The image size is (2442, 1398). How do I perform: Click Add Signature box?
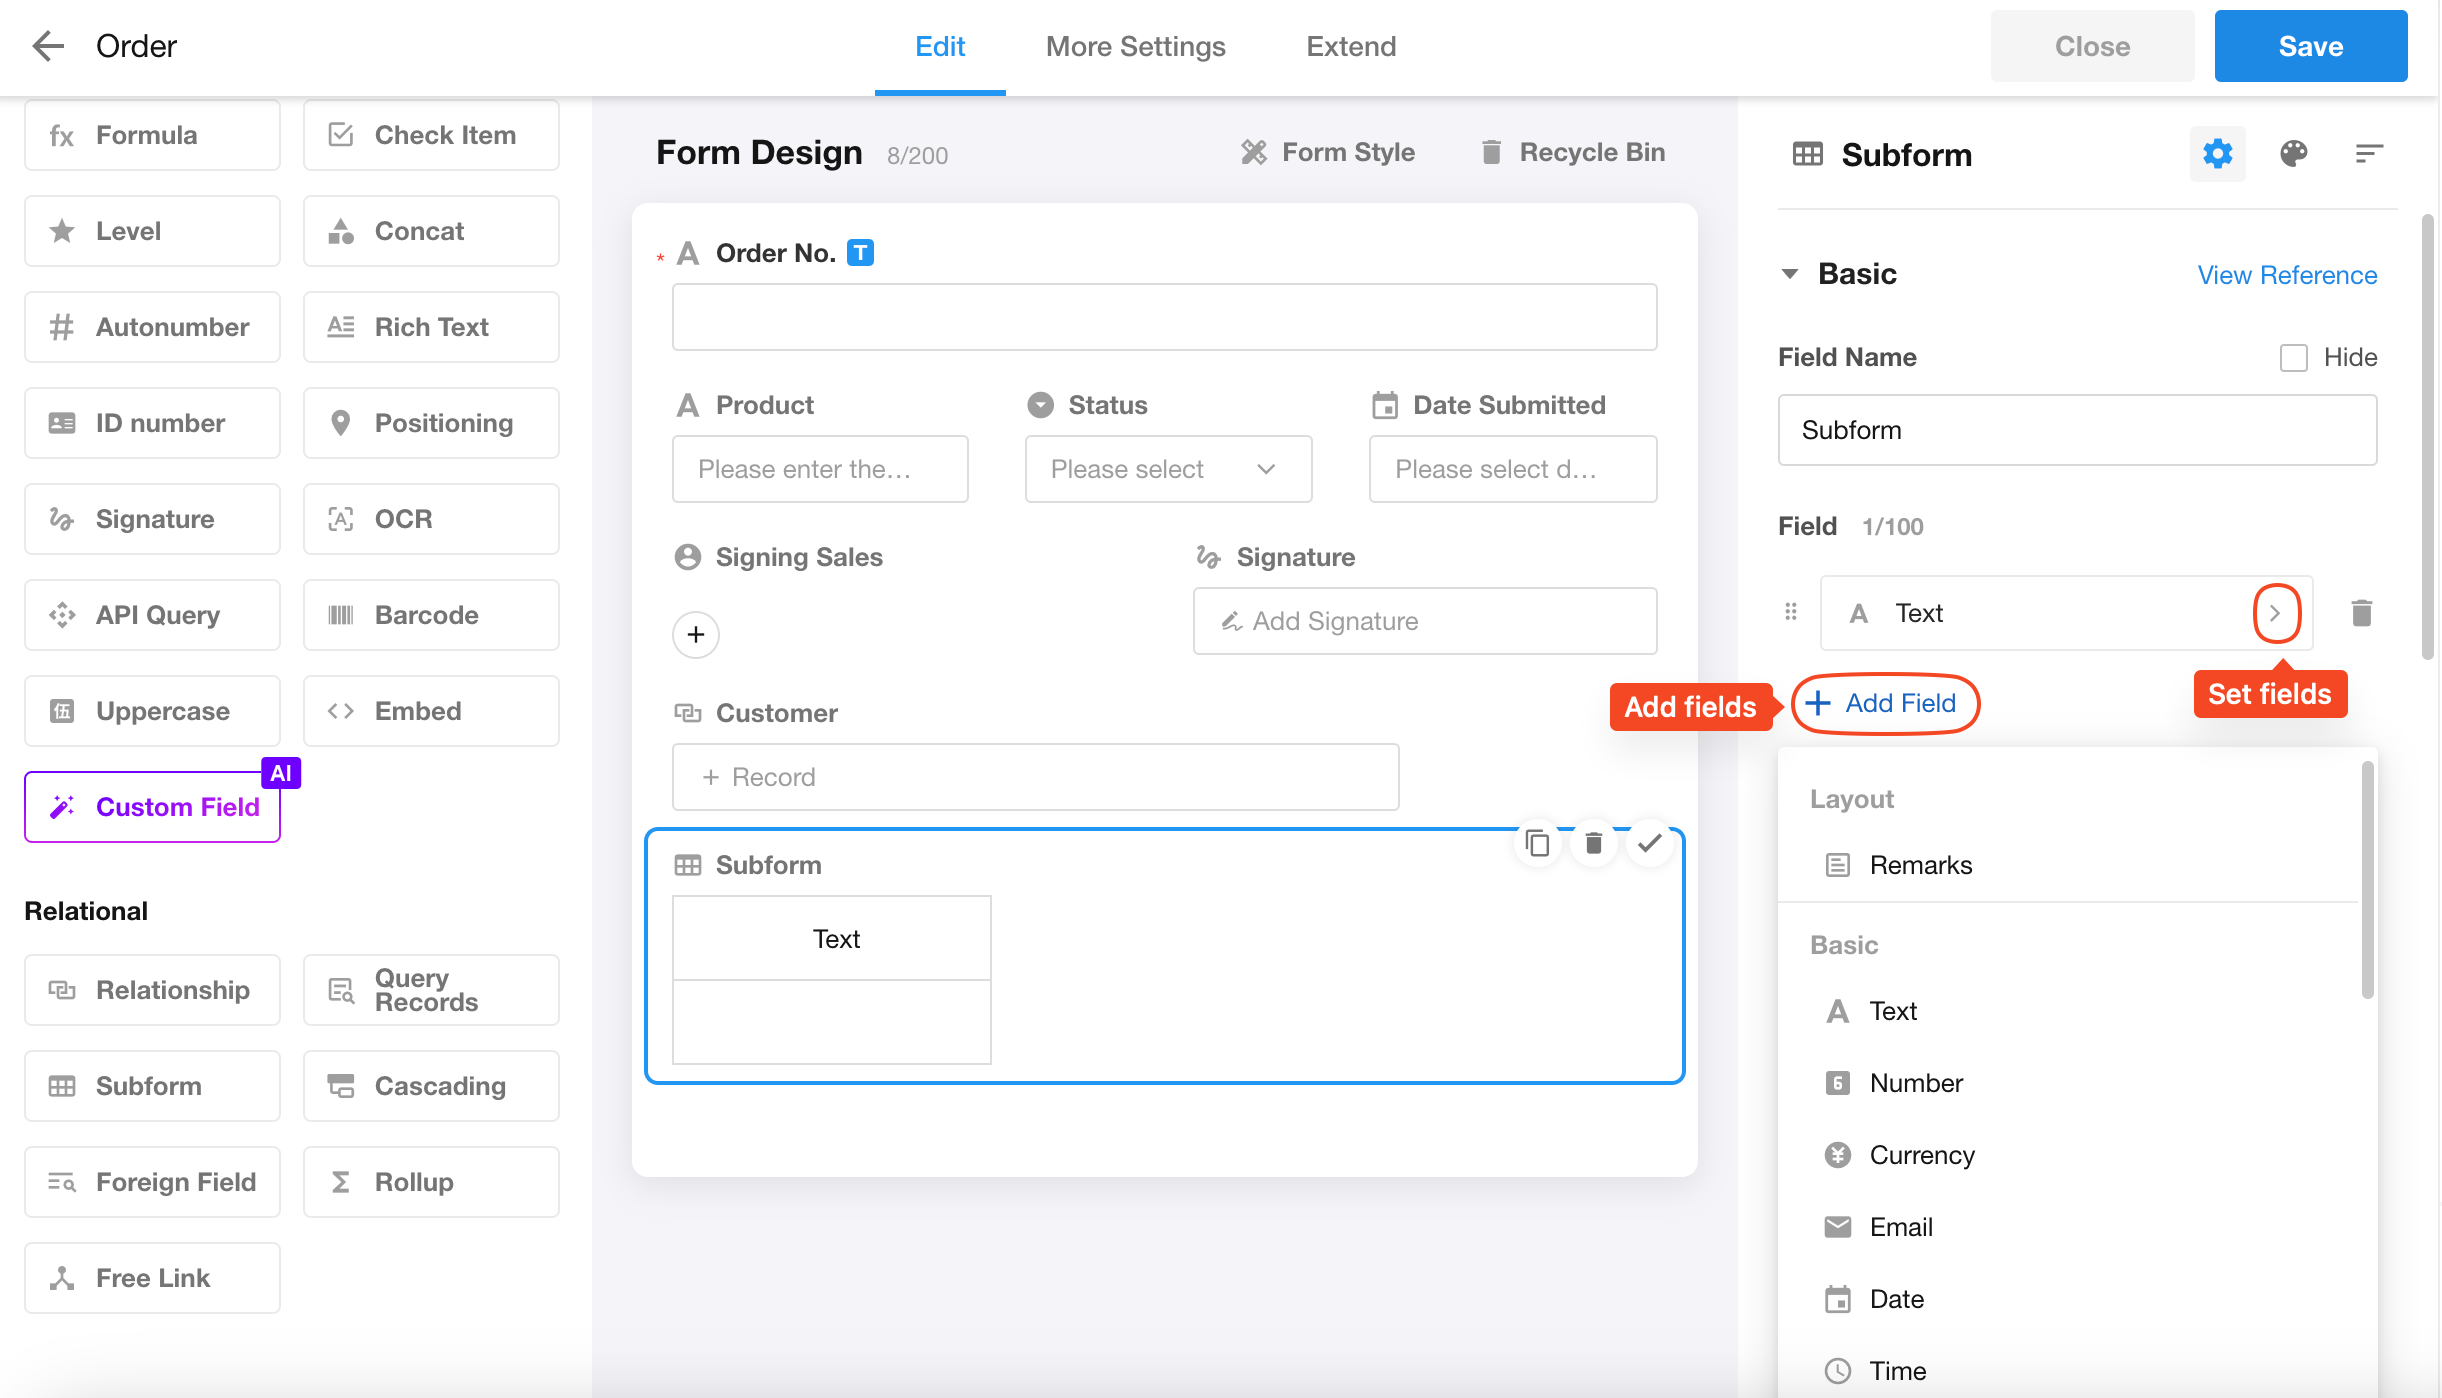pos(1425,621)
